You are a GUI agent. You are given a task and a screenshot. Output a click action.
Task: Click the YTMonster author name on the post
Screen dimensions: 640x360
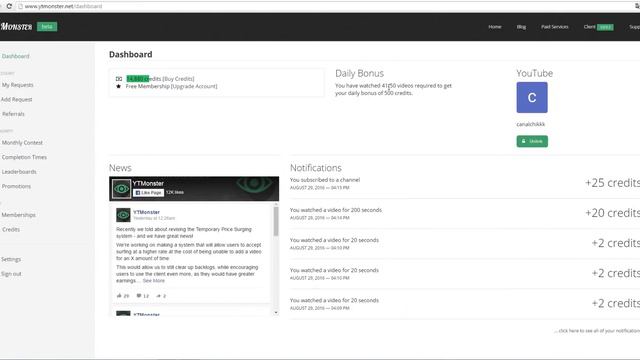(146, 212)
